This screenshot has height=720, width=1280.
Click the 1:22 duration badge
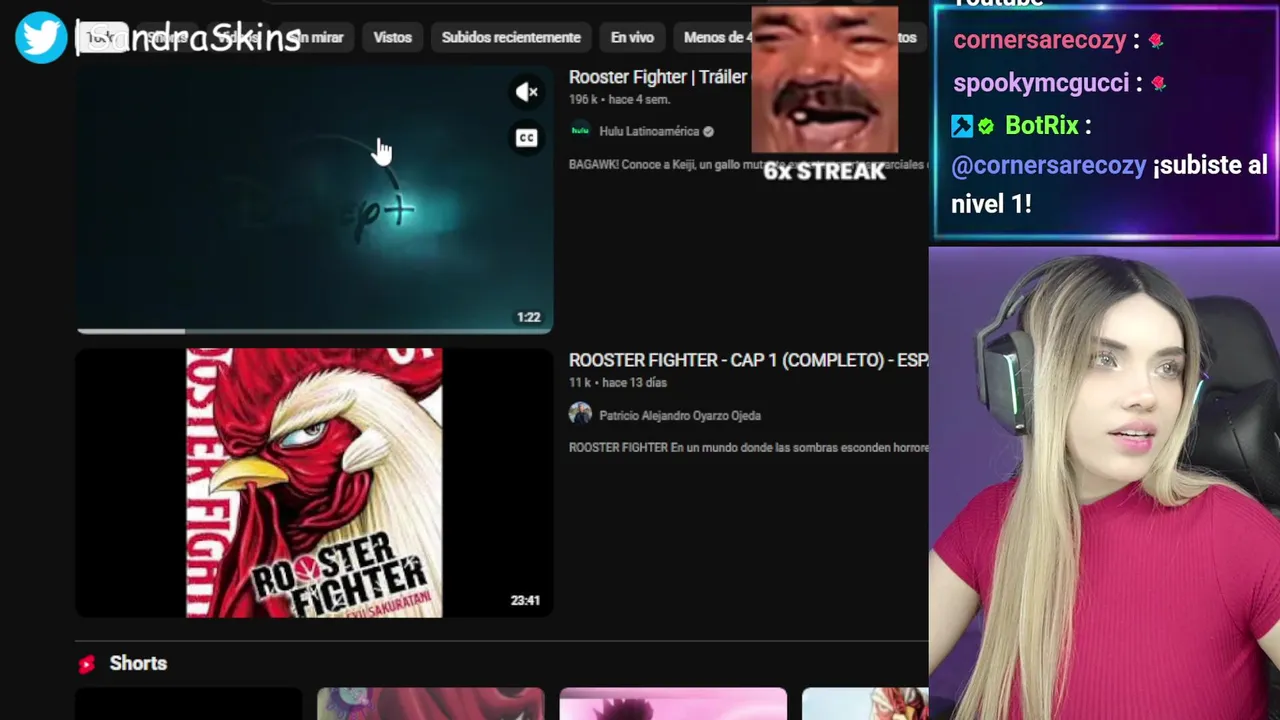(x=528, y=317)
